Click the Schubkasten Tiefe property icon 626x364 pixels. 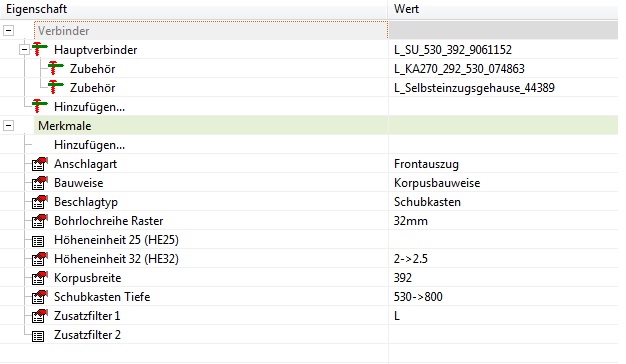coord(40,297)
